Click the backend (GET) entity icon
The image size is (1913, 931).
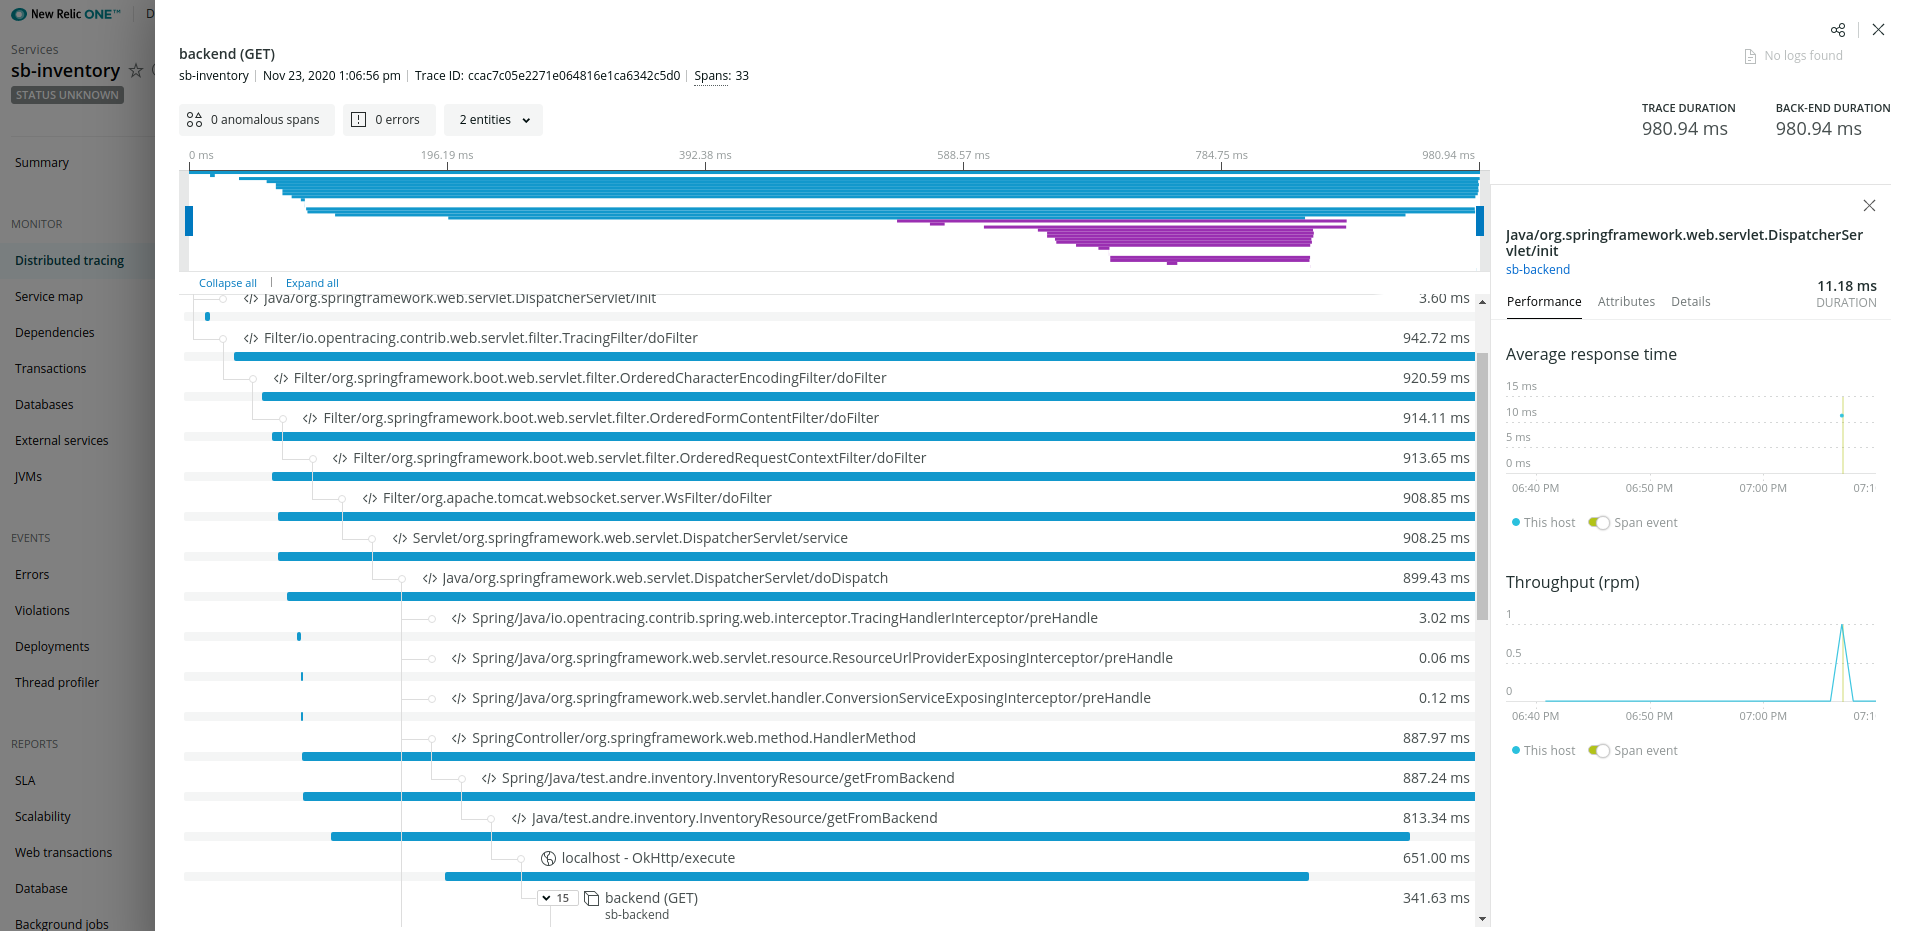click(591, 899)
